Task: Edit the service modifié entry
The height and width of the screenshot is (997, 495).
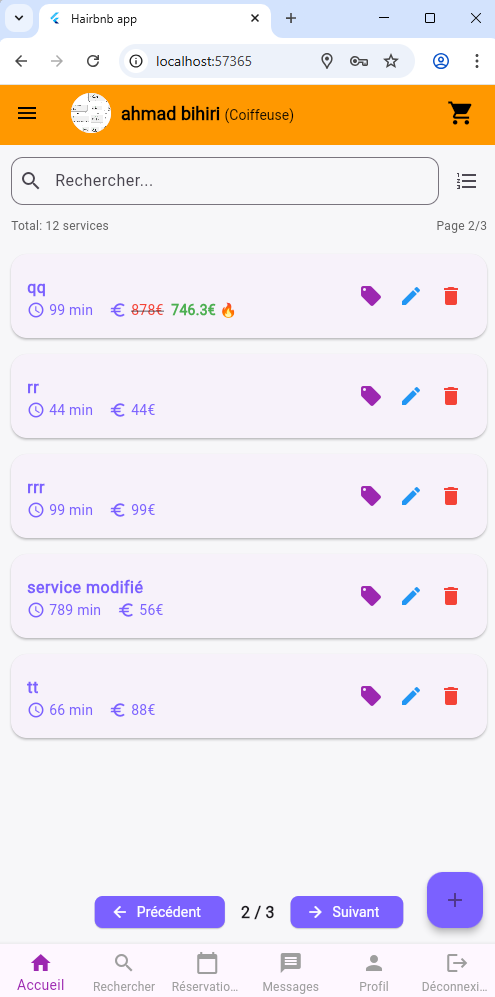Action: pyautogui.click(x=411, y=596)
